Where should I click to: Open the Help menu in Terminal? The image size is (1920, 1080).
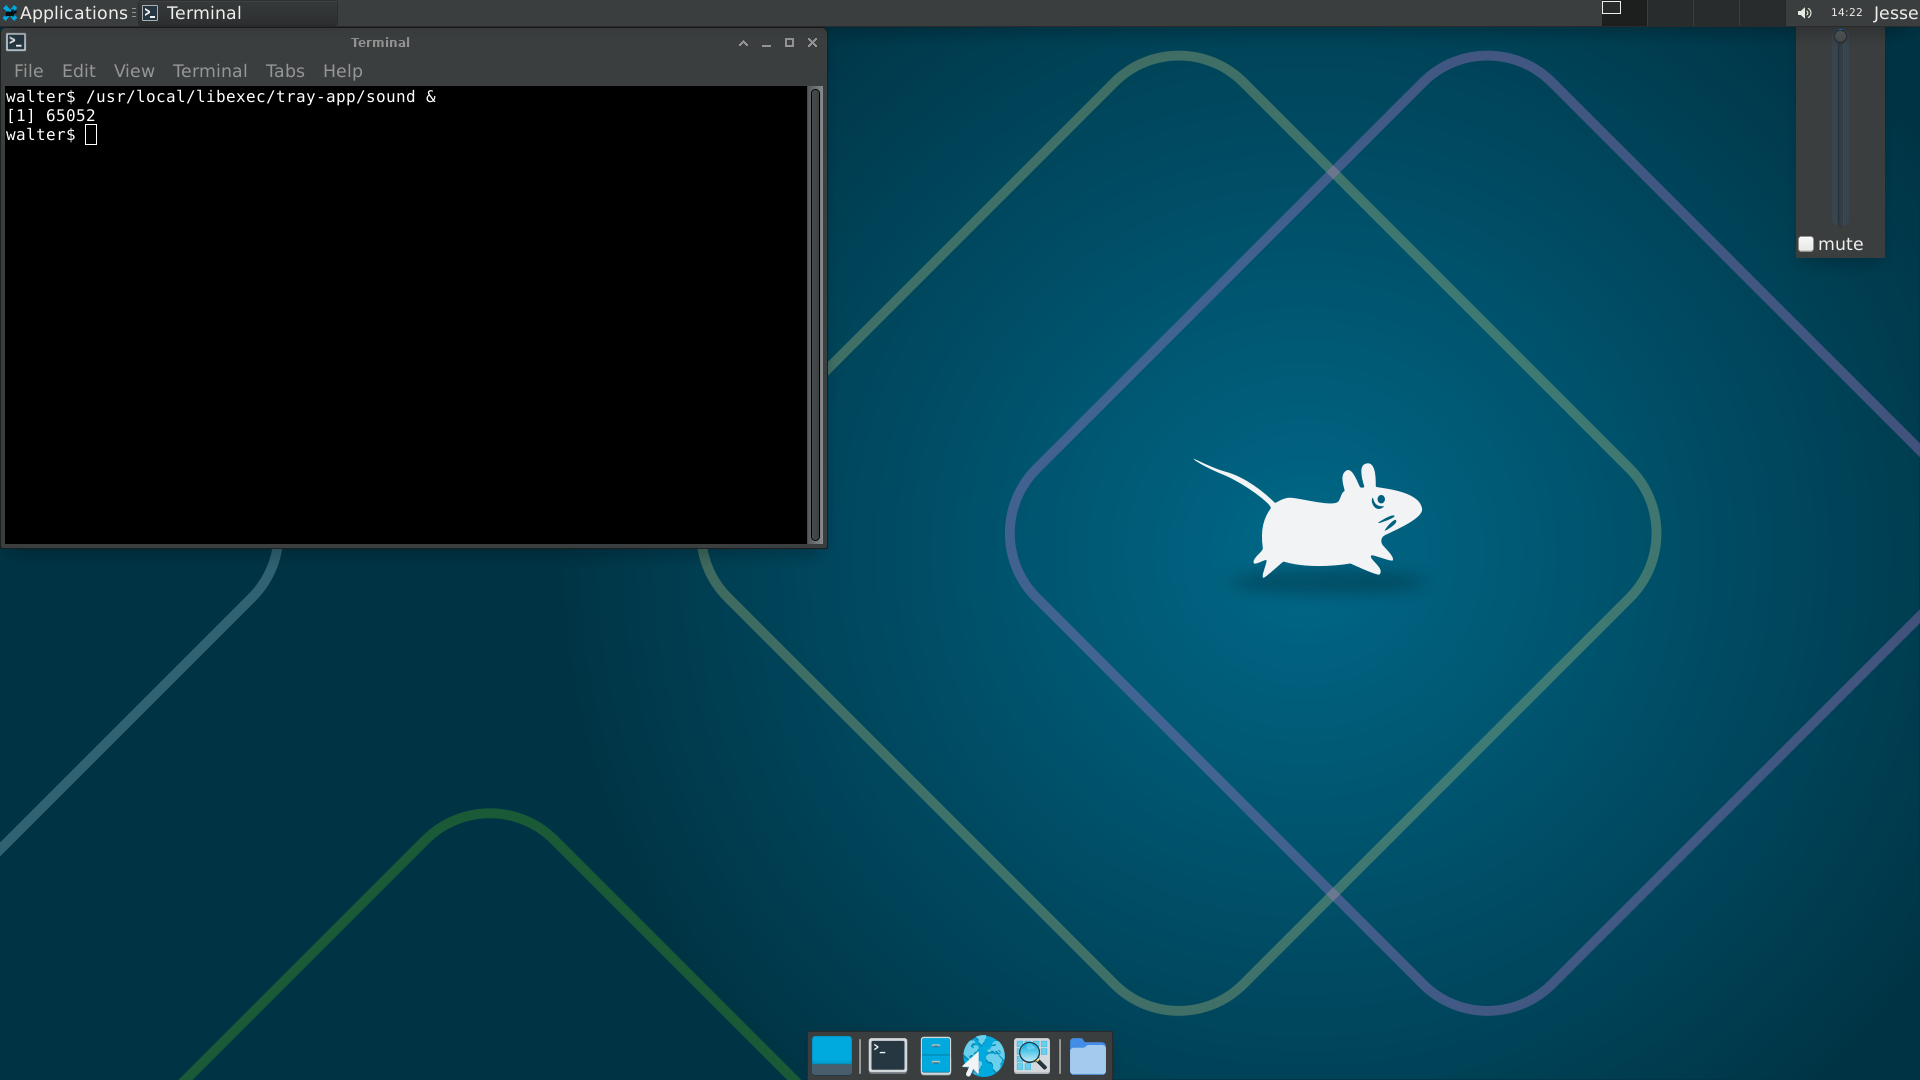tap(342, 71)
